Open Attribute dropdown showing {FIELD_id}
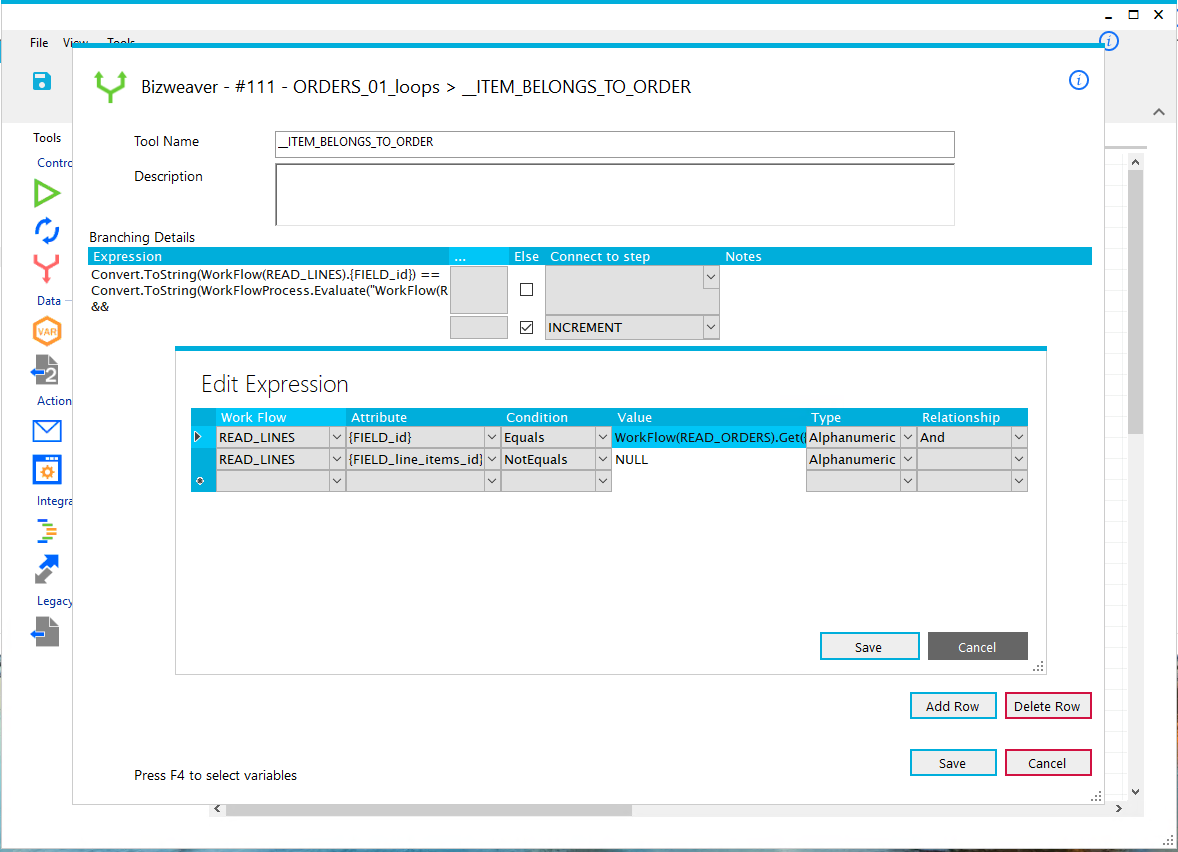This screenshot has width=1178, height=852. click(x=492, y=437)
